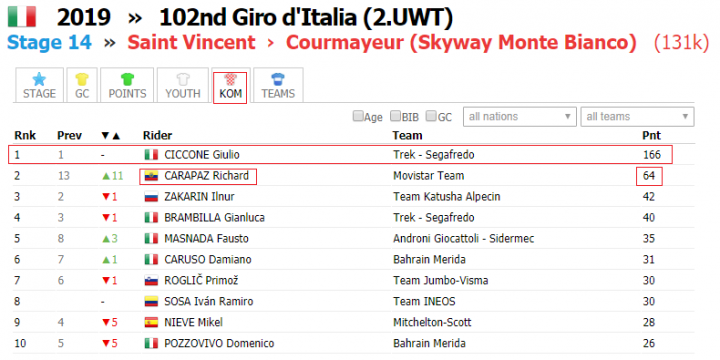720x360 pixels.
Task: Open CICCONE Giulio rider page
Action: [202, 155]
